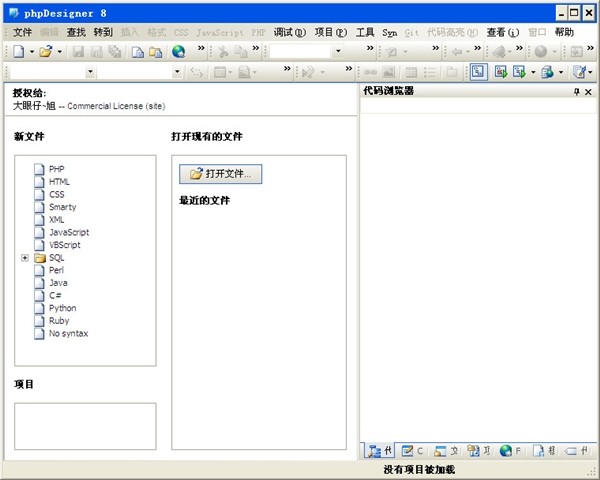
Task: Click the grayed Save disk icon
Action: click(78, 51)
